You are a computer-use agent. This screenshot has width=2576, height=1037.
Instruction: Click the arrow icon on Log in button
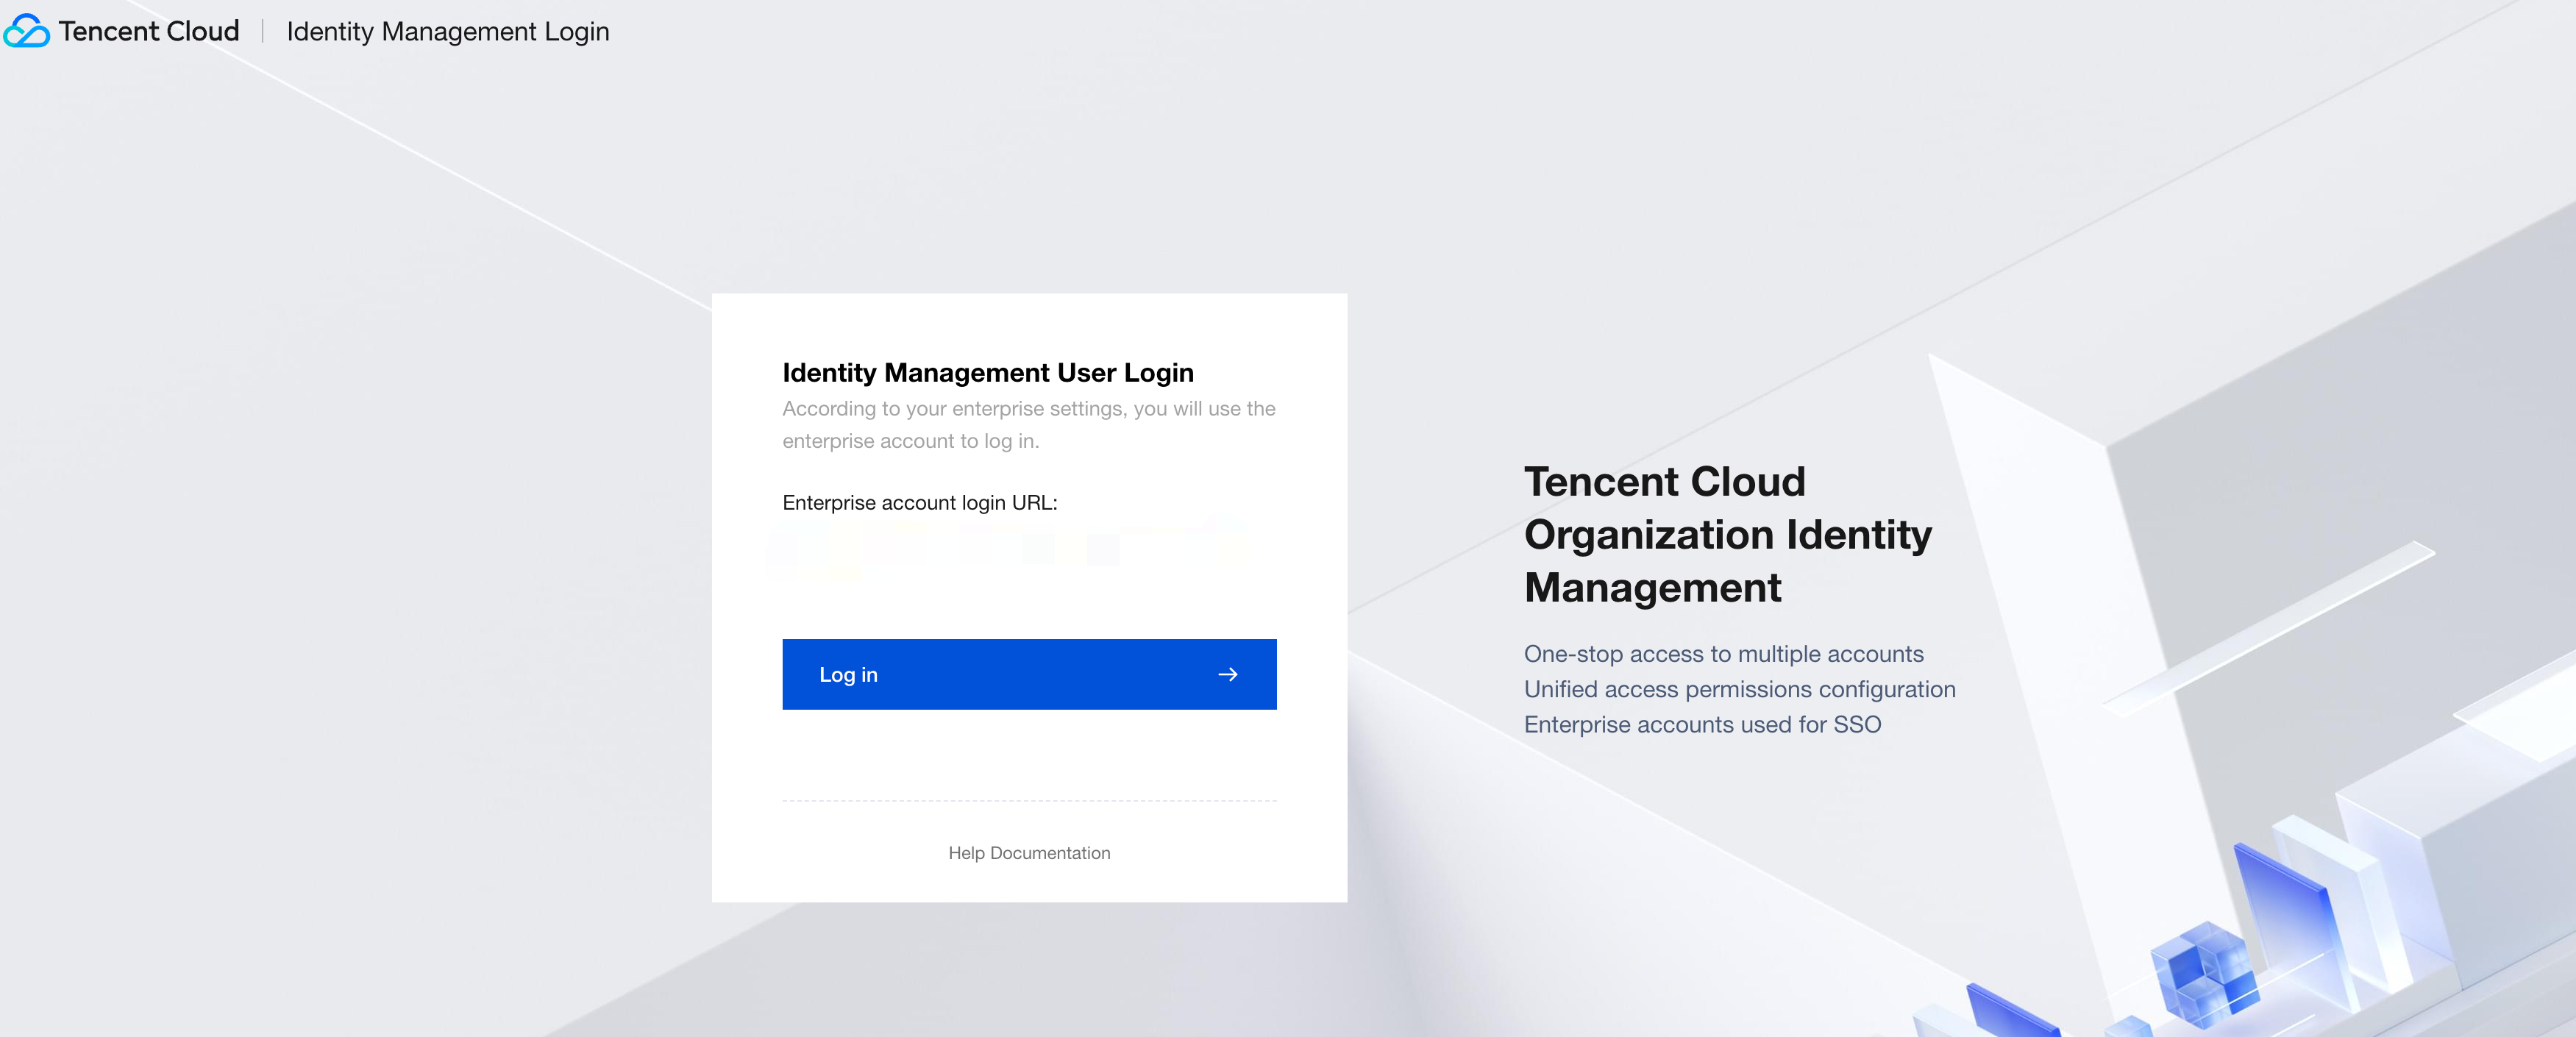(x=1228, y=675)
